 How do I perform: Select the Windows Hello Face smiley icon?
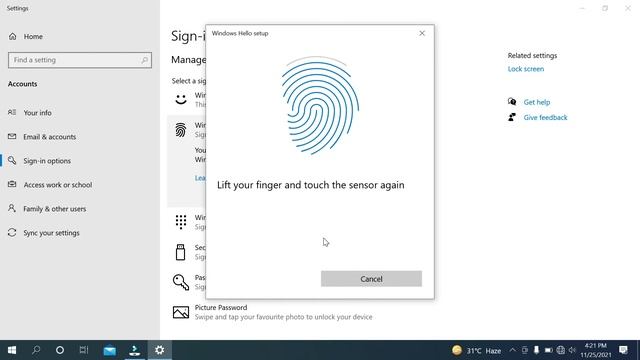(x=181, y=99)
